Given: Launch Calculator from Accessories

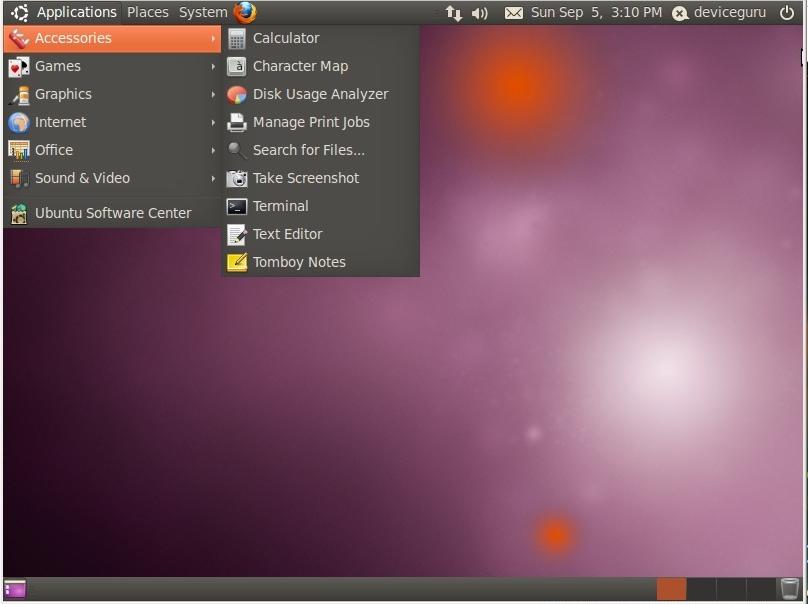Looking at the screenshot, I should tap(321, 38).
